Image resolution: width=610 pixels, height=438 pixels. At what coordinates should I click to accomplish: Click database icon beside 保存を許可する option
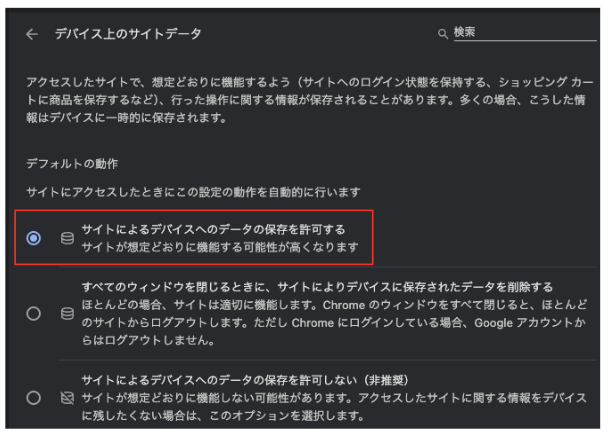tap(67, 238)
